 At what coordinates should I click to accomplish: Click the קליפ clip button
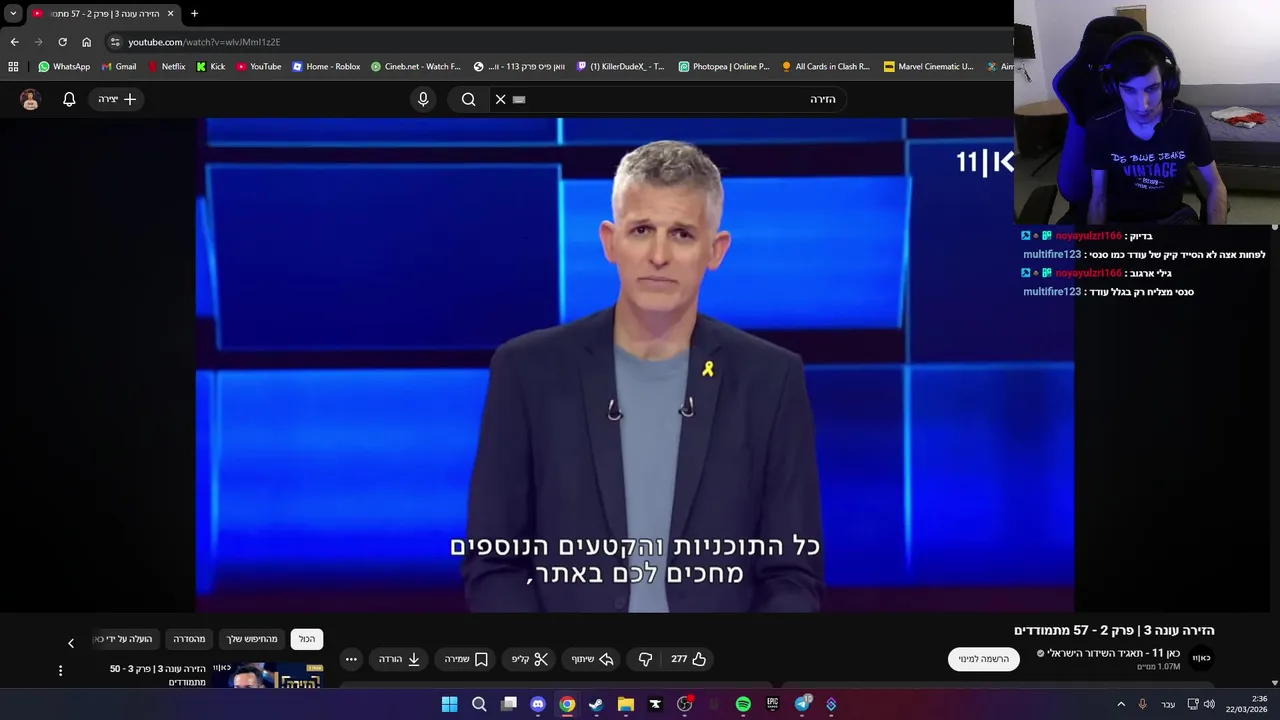530,659
